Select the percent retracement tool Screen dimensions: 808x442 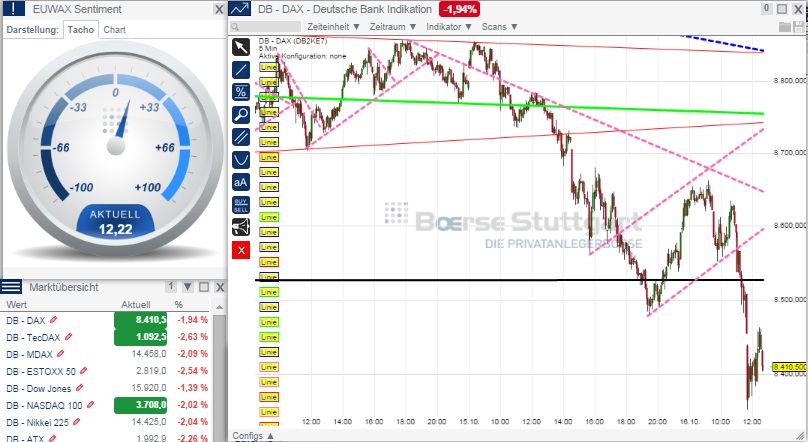point(241,92)
